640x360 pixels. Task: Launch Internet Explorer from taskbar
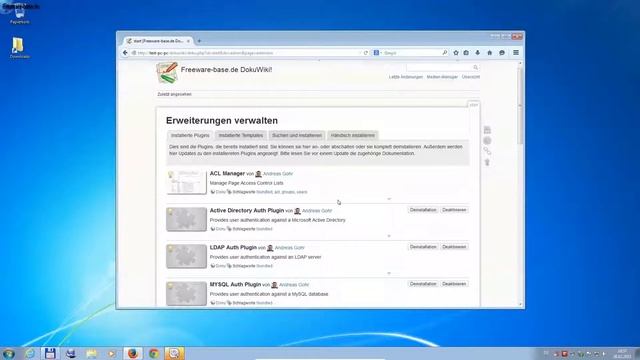click(x=30, y=353)
